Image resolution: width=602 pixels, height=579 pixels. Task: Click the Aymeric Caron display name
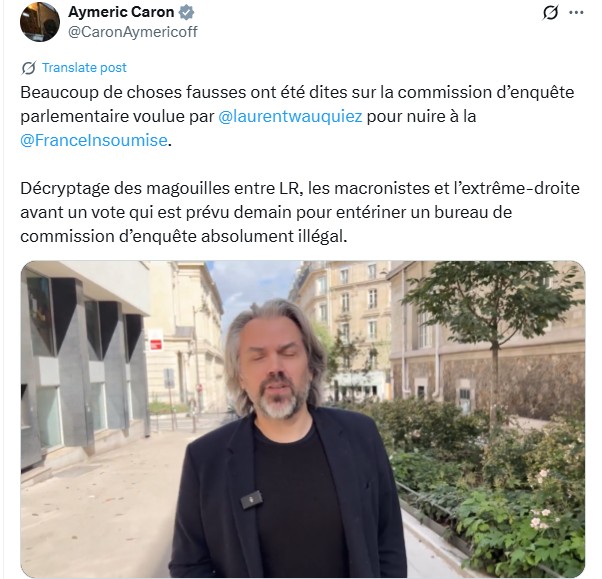pyautogui.click(x=121, y=12)
